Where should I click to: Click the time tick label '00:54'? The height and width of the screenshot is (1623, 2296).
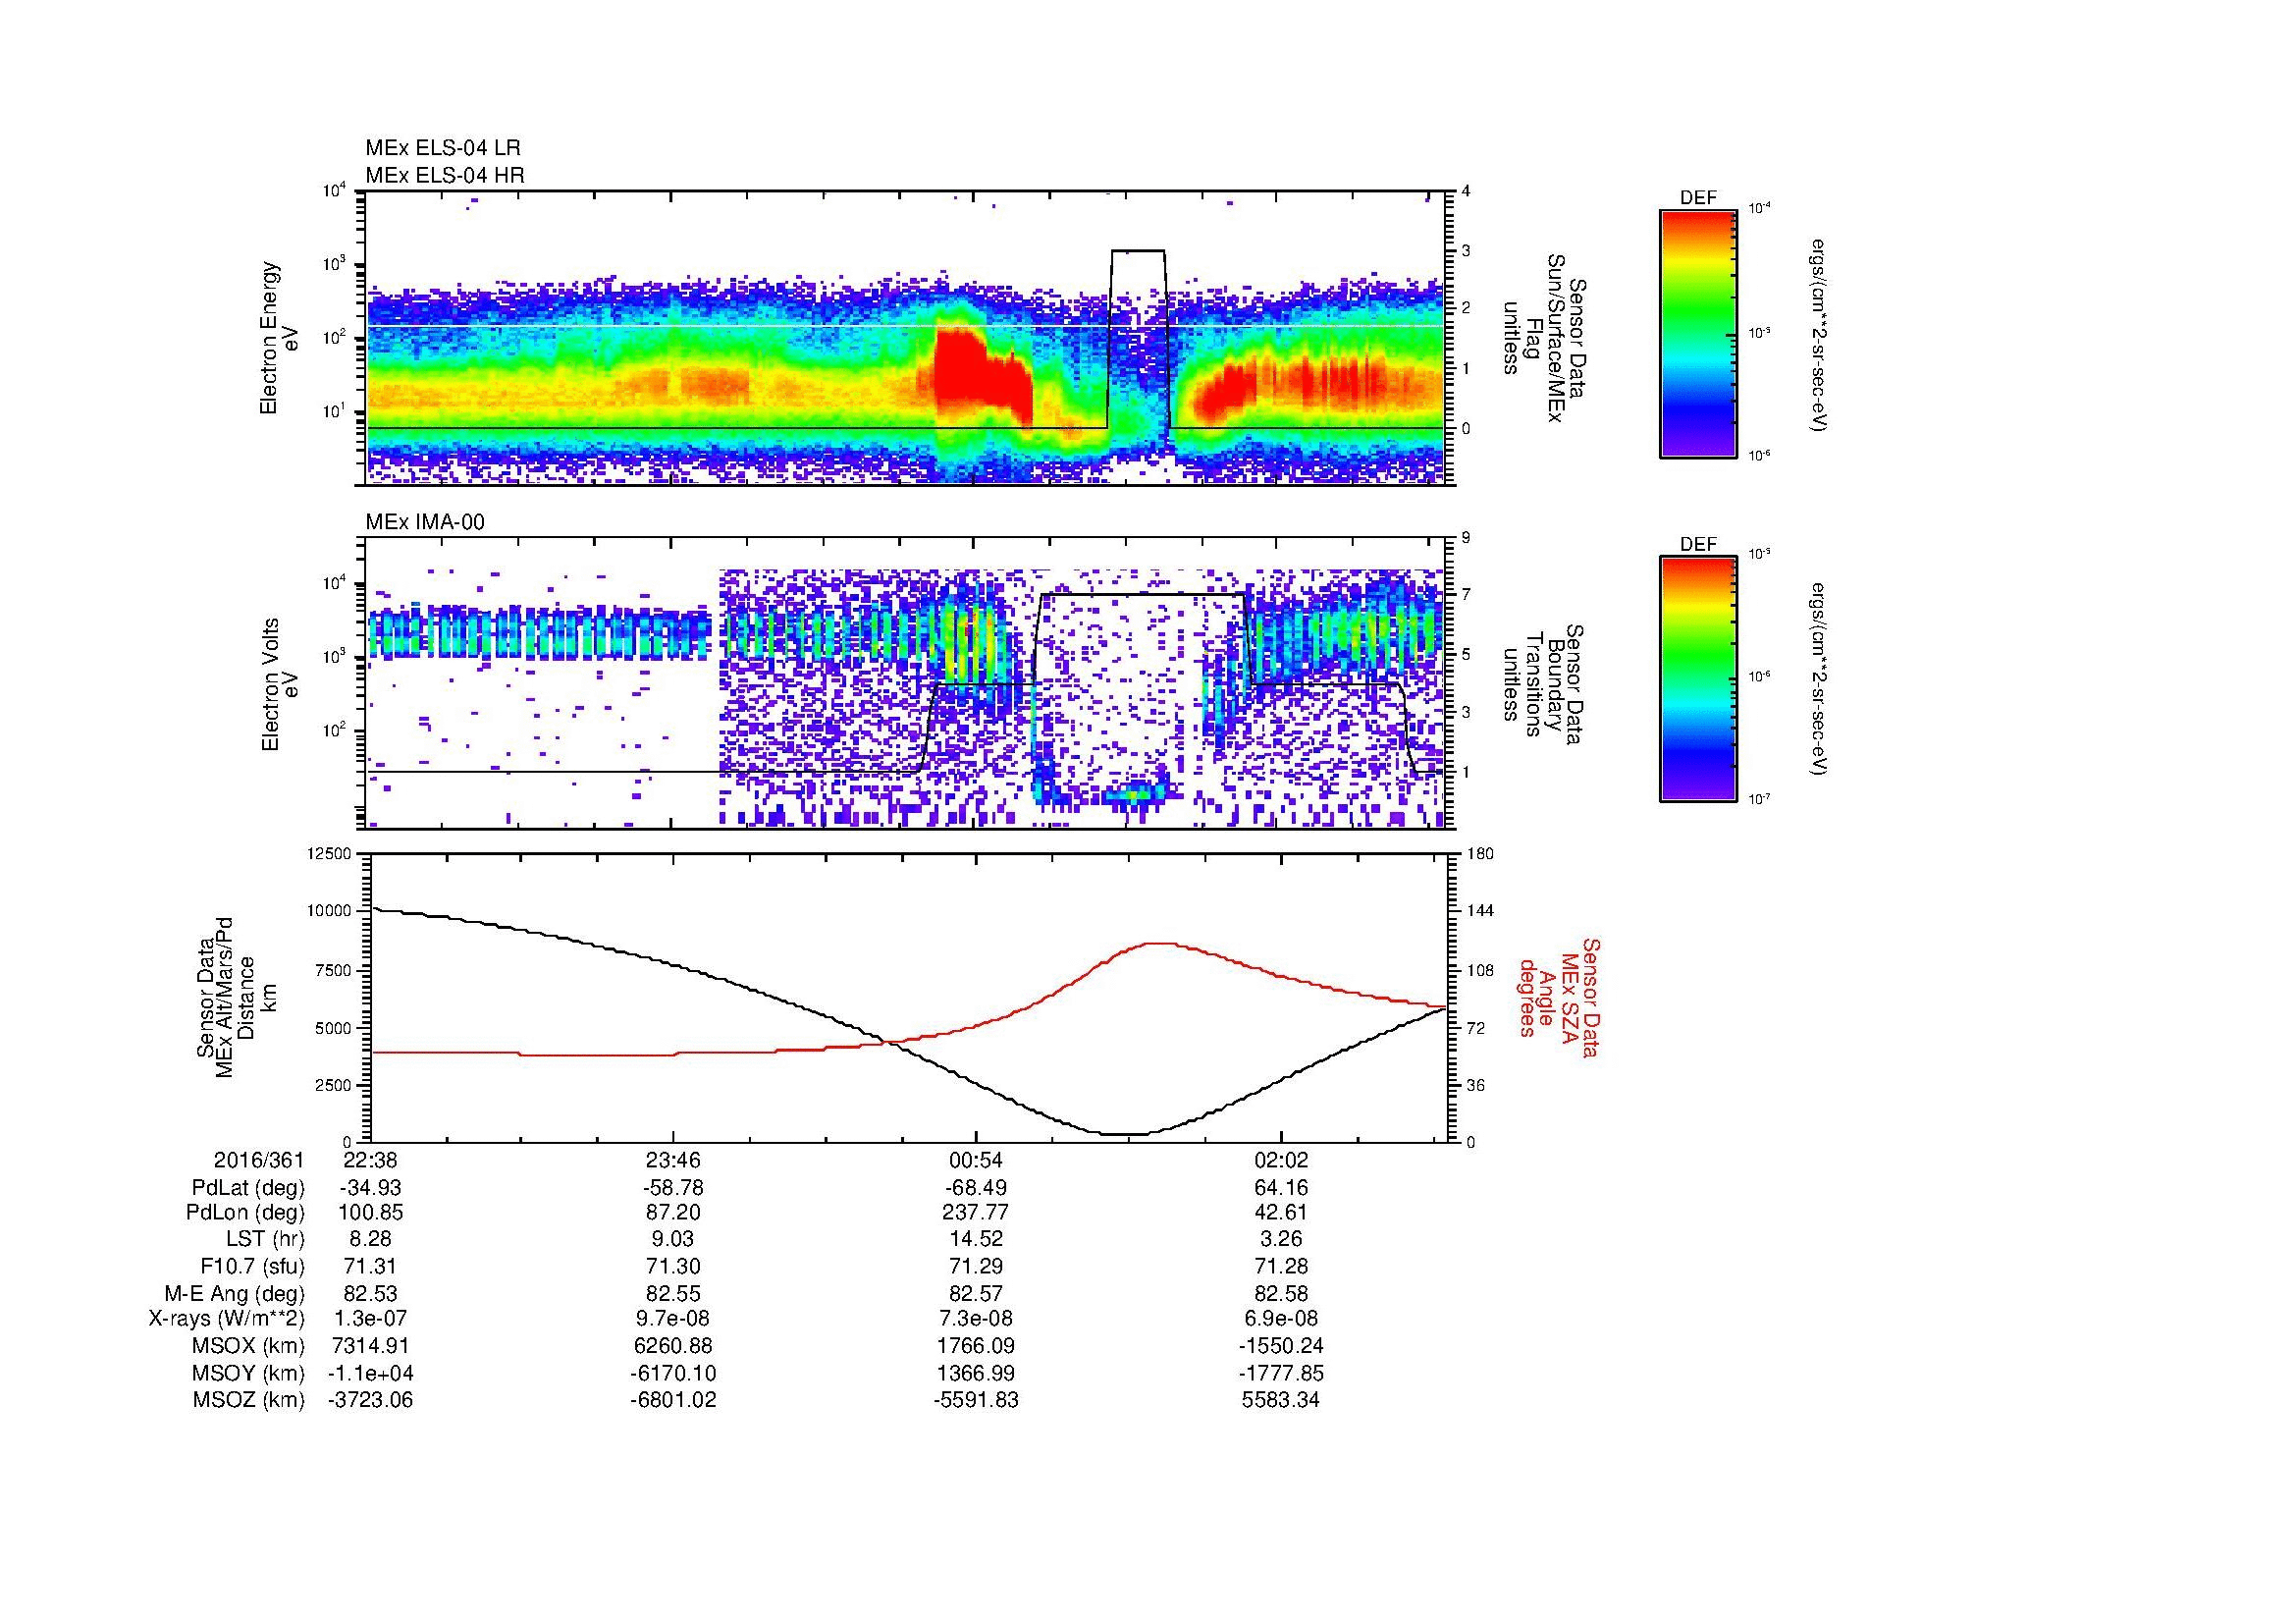point(976,1160)
